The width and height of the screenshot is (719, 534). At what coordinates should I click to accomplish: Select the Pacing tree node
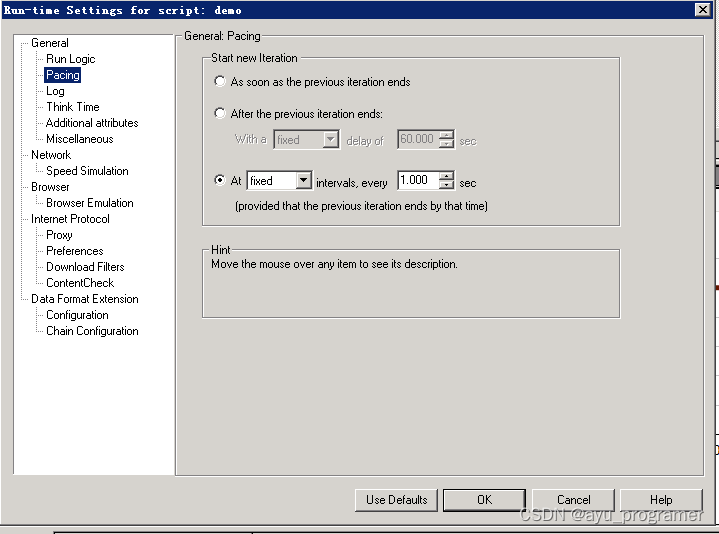63,75
